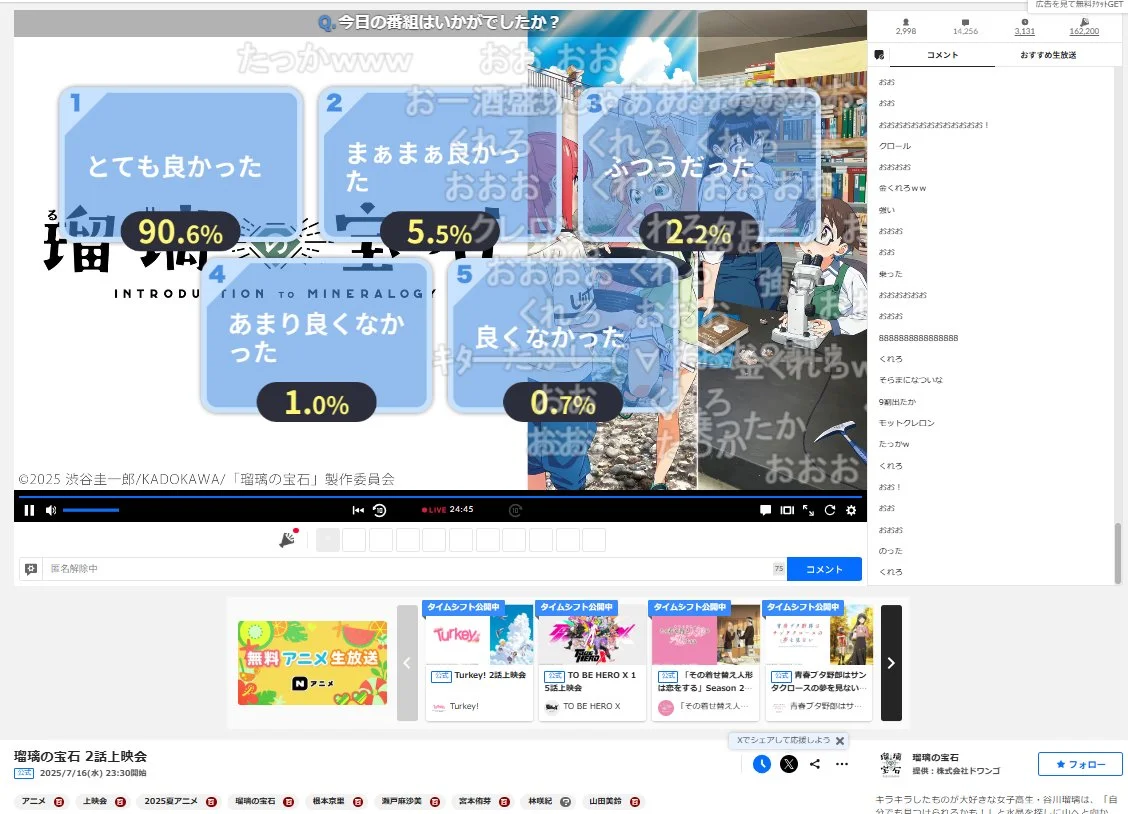Viewport: 1128px width, 814px height.
Task: Open the TO BE HERO X 15話上映会 card
Action: [593, 662]
